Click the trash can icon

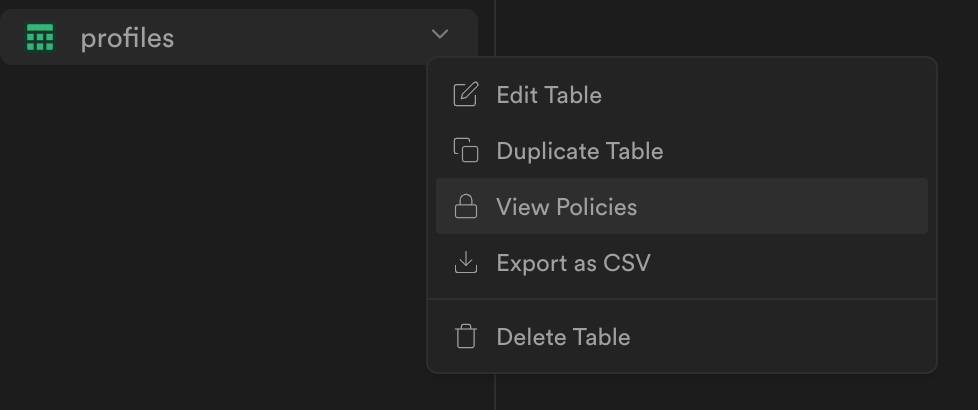pyautogui.click(x=465, y=337)
